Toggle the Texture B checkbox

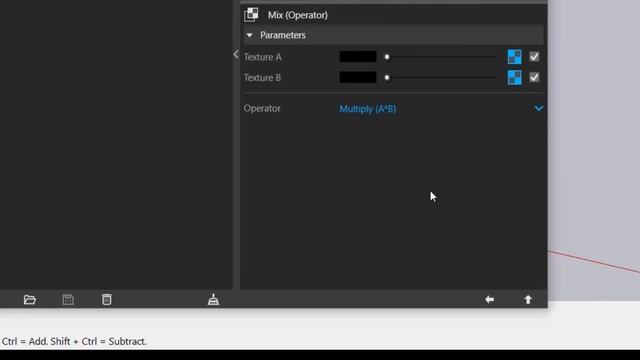click(x=534, y=77)
